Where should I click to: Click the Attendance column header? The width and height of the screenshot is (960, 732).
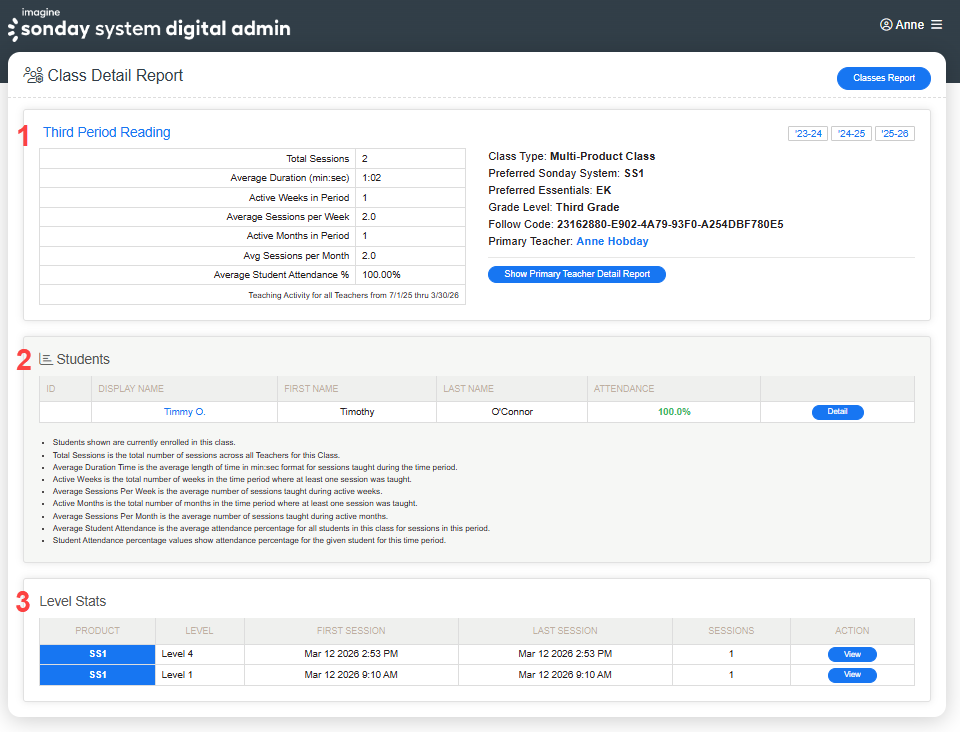(x=624, y=389)
